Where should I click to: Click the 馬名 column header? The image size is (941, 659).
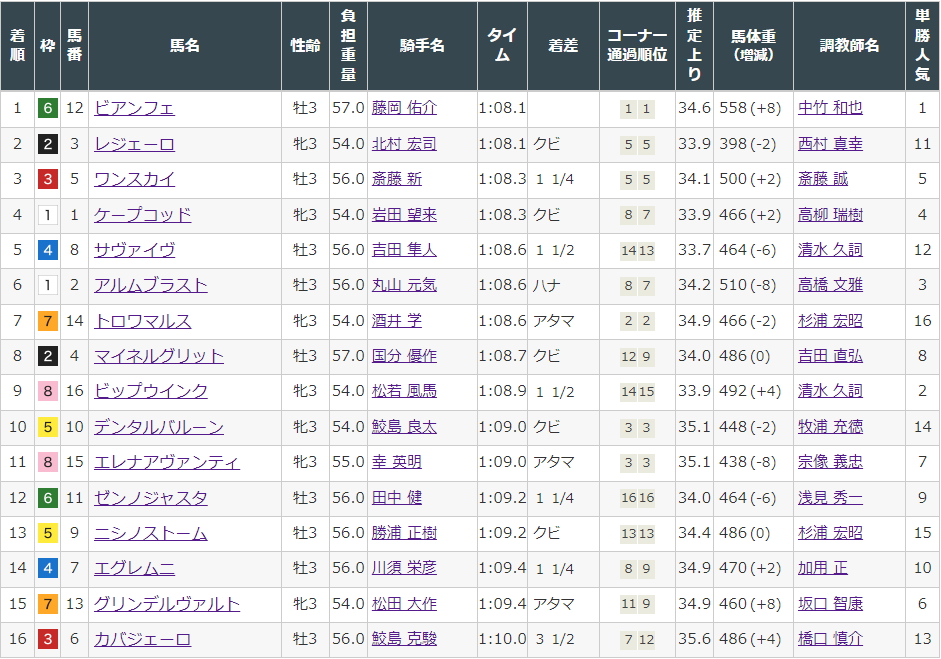(x=185, y=46)
